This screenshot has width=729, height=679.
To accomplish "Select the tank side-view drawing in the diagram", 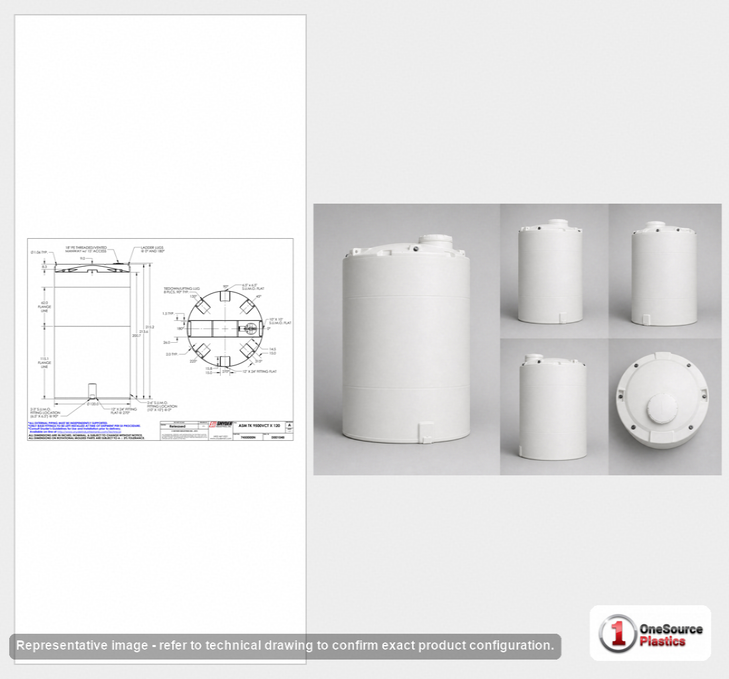I will pos(92,330).
